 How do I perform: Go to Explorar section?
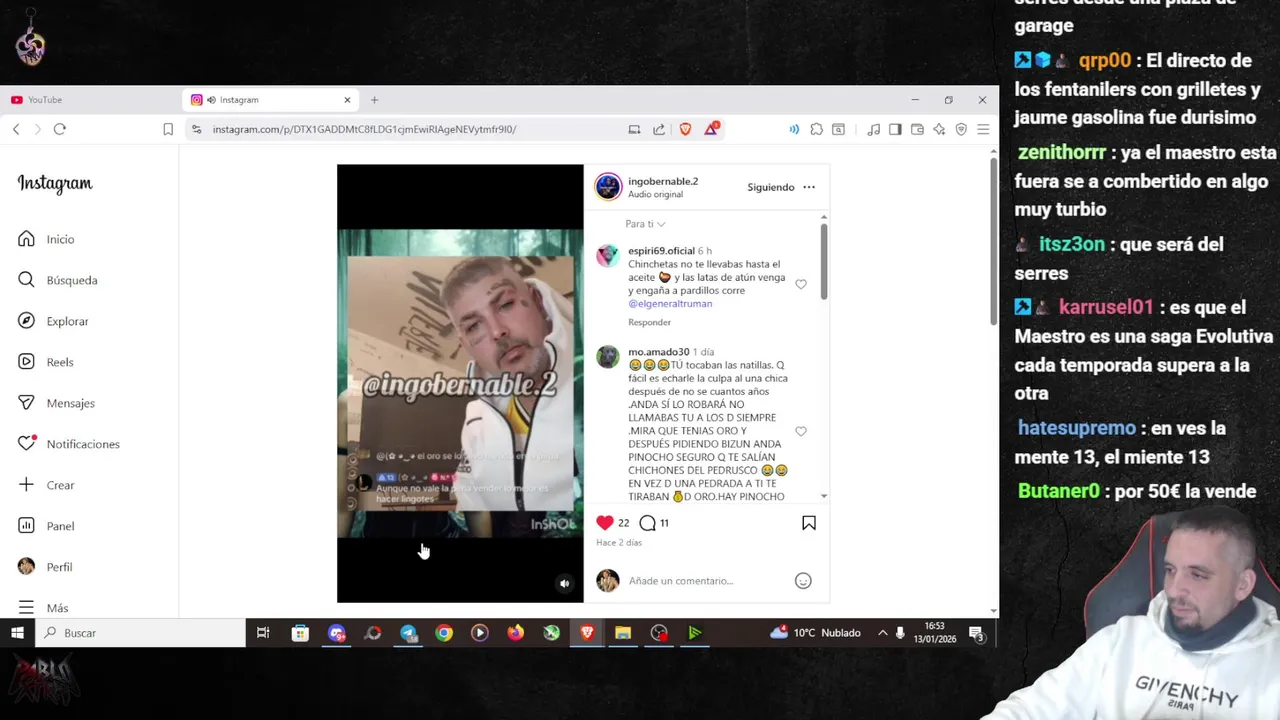click(x=53, y=321)
